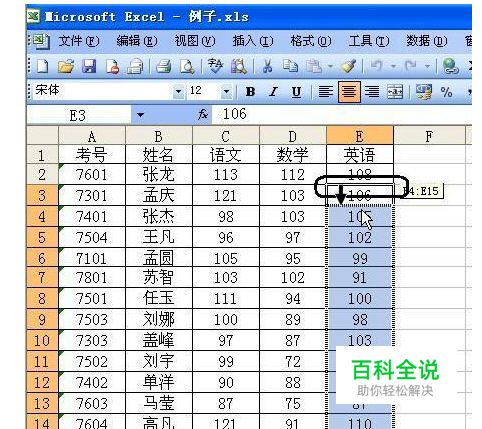Click the Excel document icon beside File menu
Viewport: 482px width, 429px height.
41,41
